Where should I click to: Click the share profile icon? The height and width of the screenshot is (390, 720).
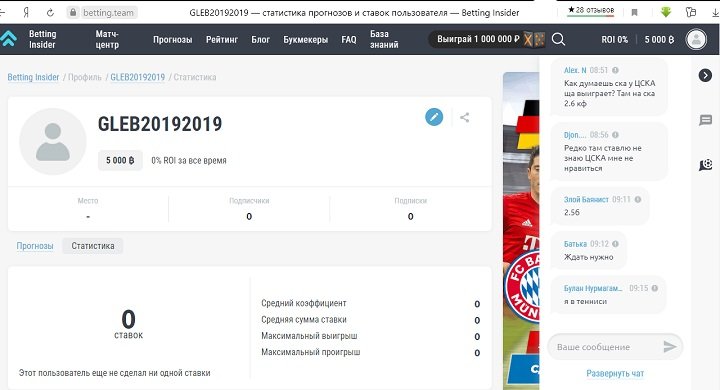tap(465, 118)
